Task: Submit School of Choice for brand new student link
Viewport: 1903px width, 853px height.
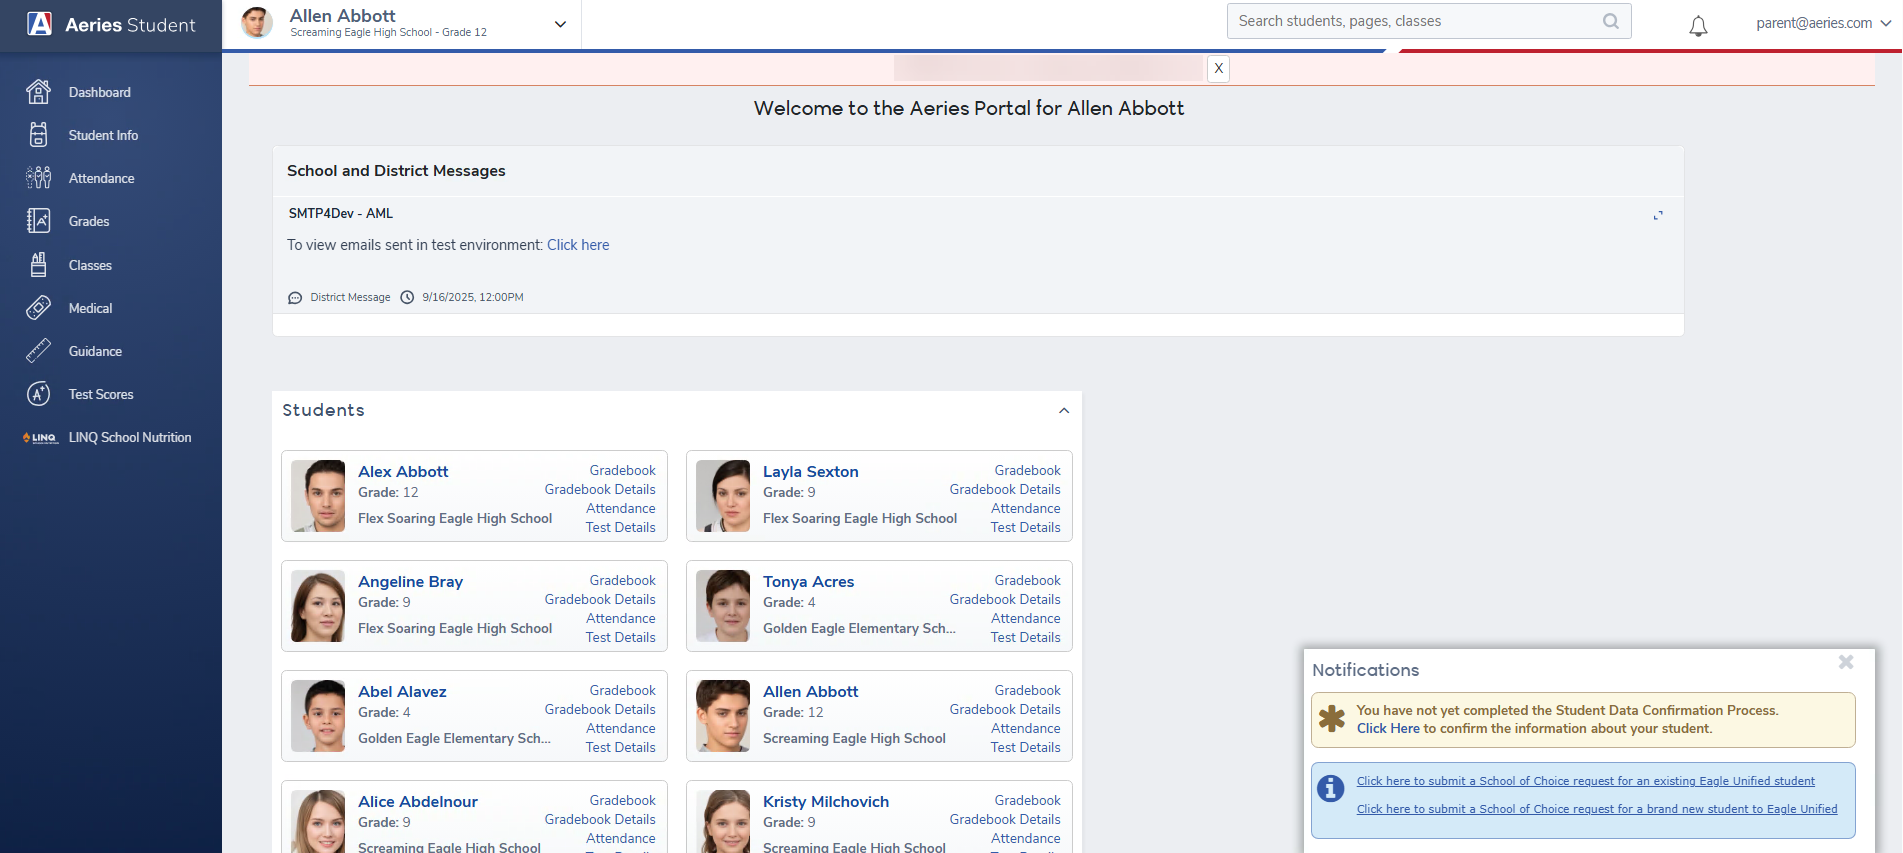Action: click(1597, 809)
